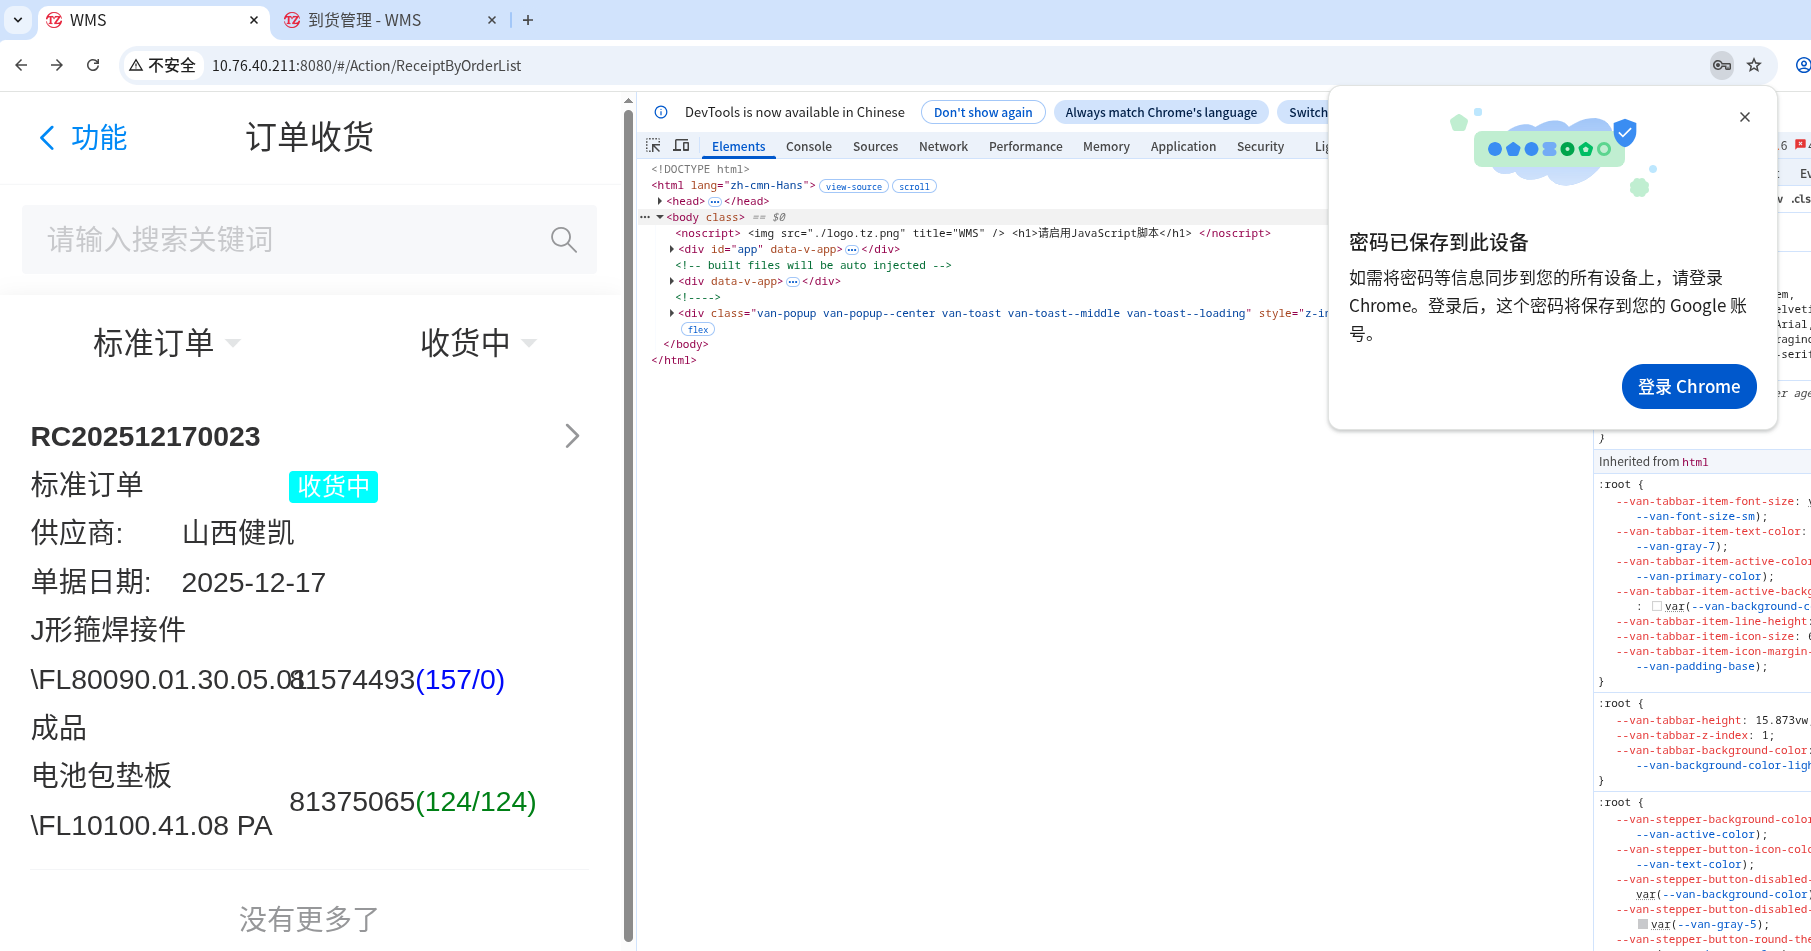The width and height of the screenshot is (1811, 951).
Task: Switch to the Network tab
Action: click(x=943, y=146)
